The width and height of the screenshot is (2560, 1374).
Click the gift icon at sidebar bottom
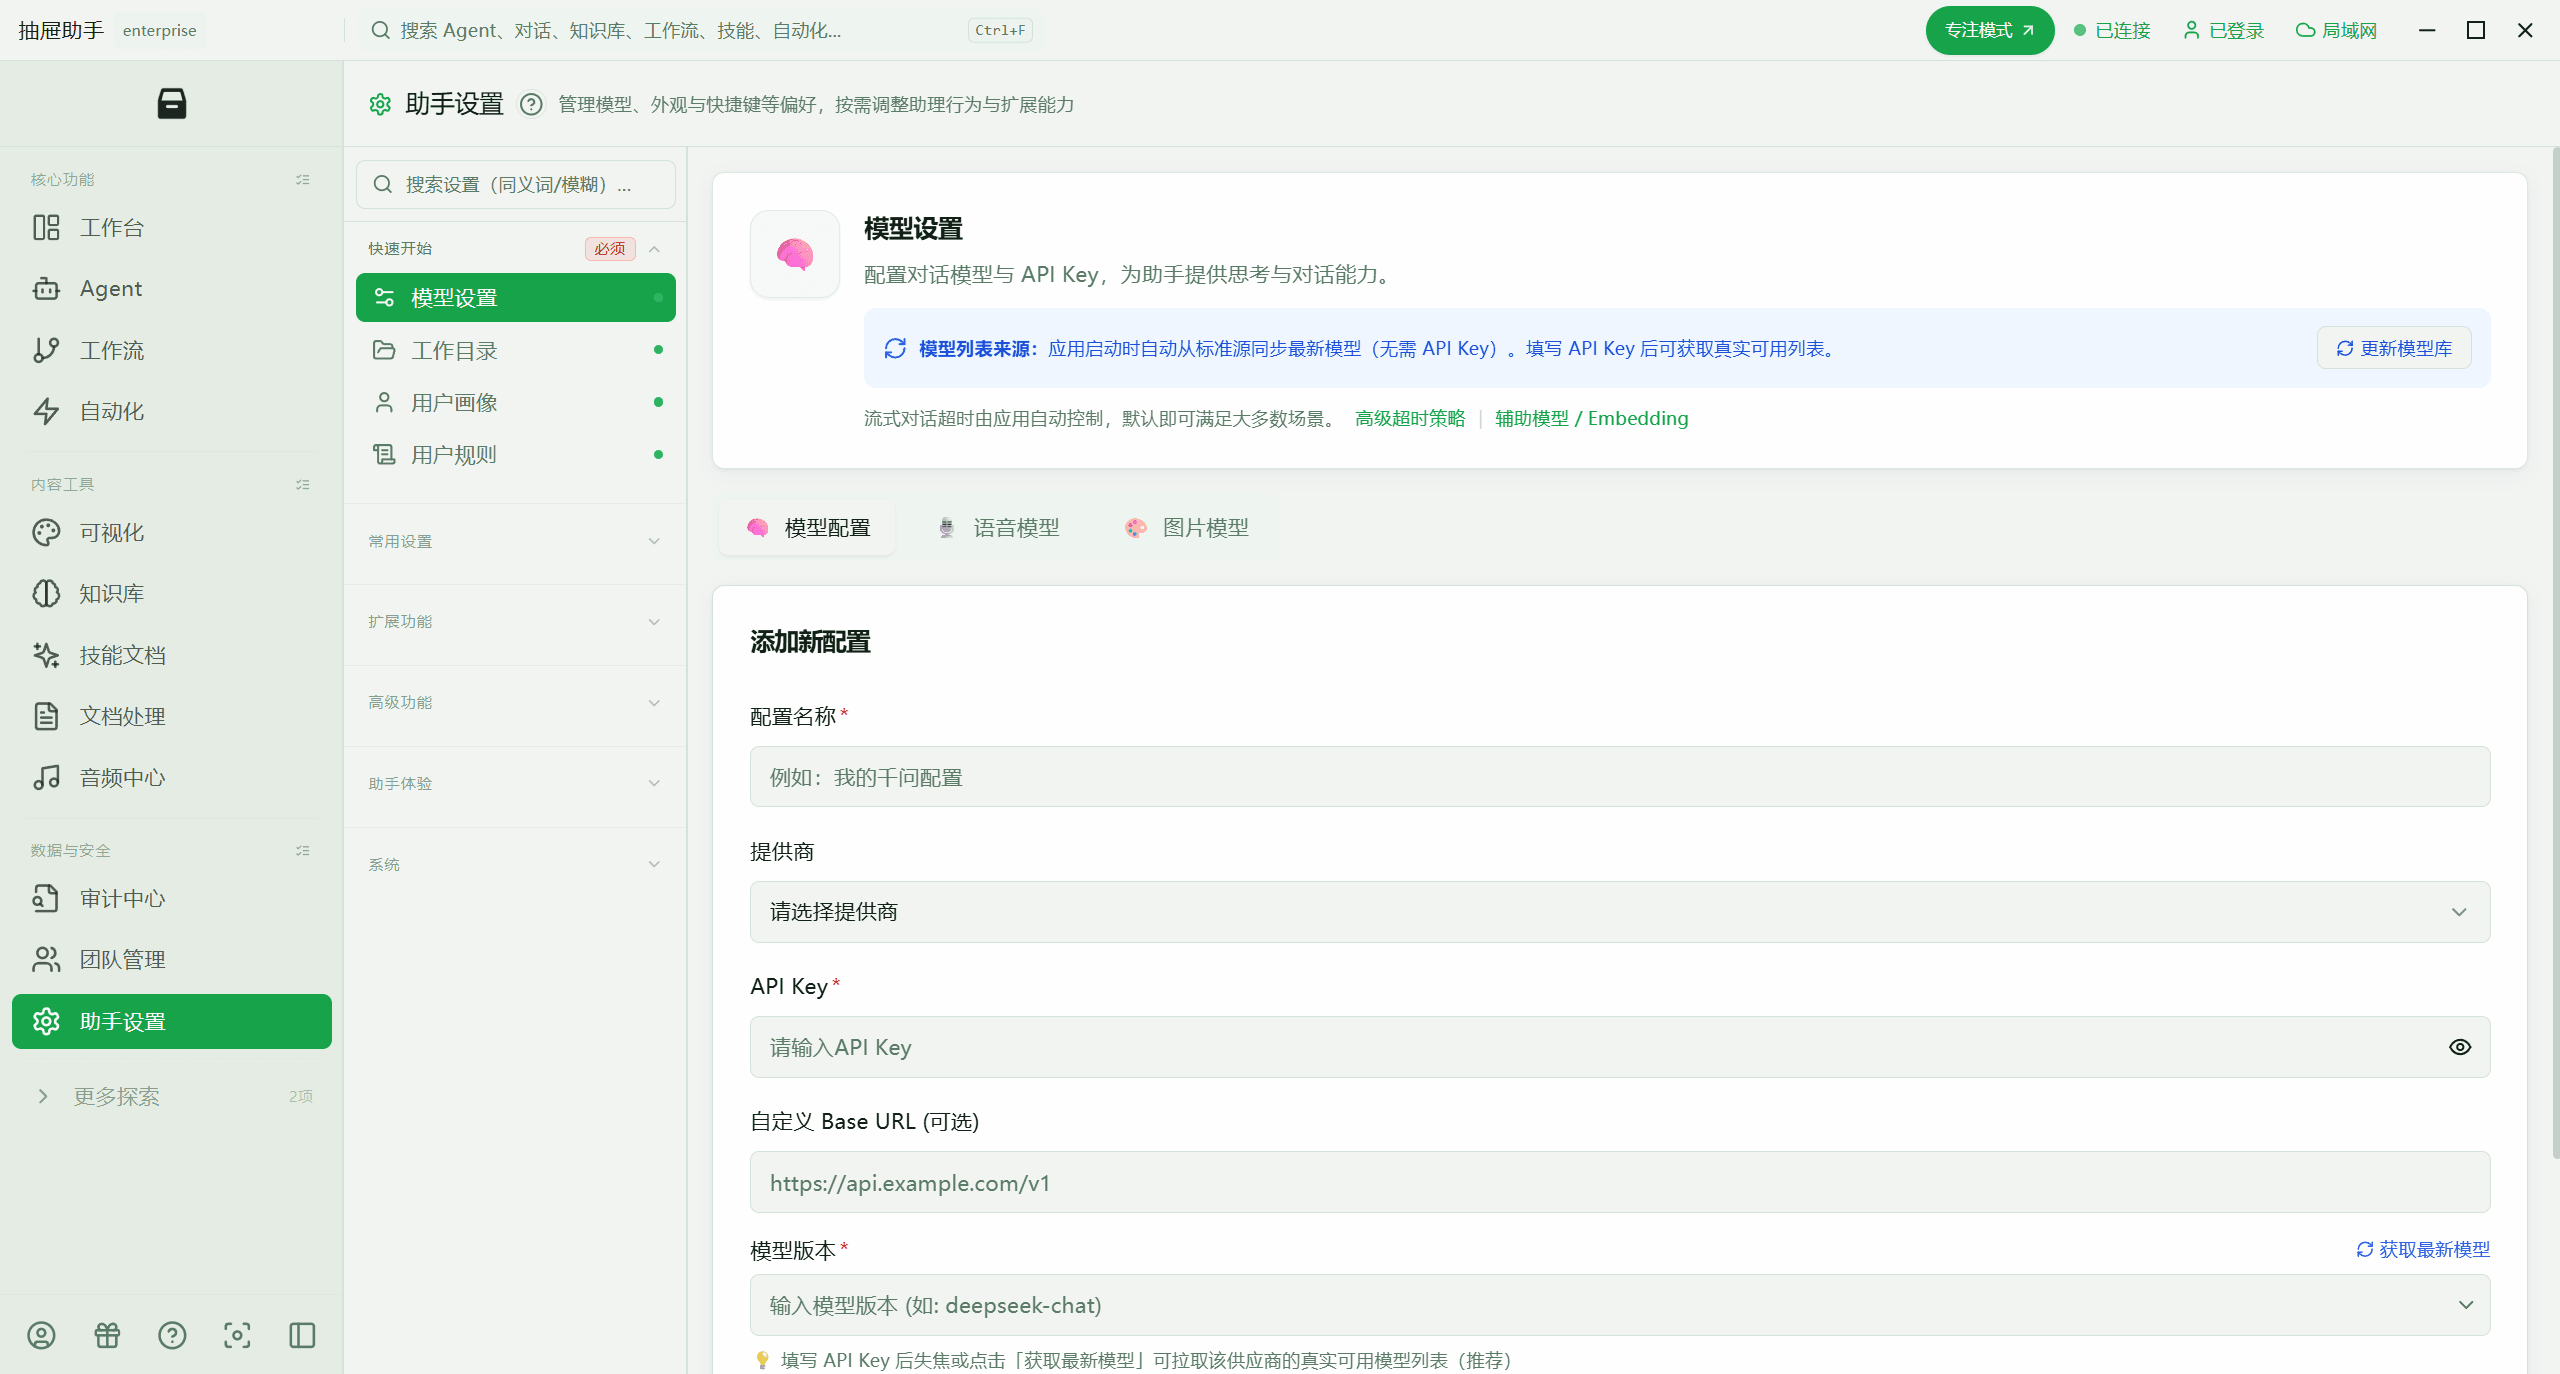click(x=107, y=1335)
